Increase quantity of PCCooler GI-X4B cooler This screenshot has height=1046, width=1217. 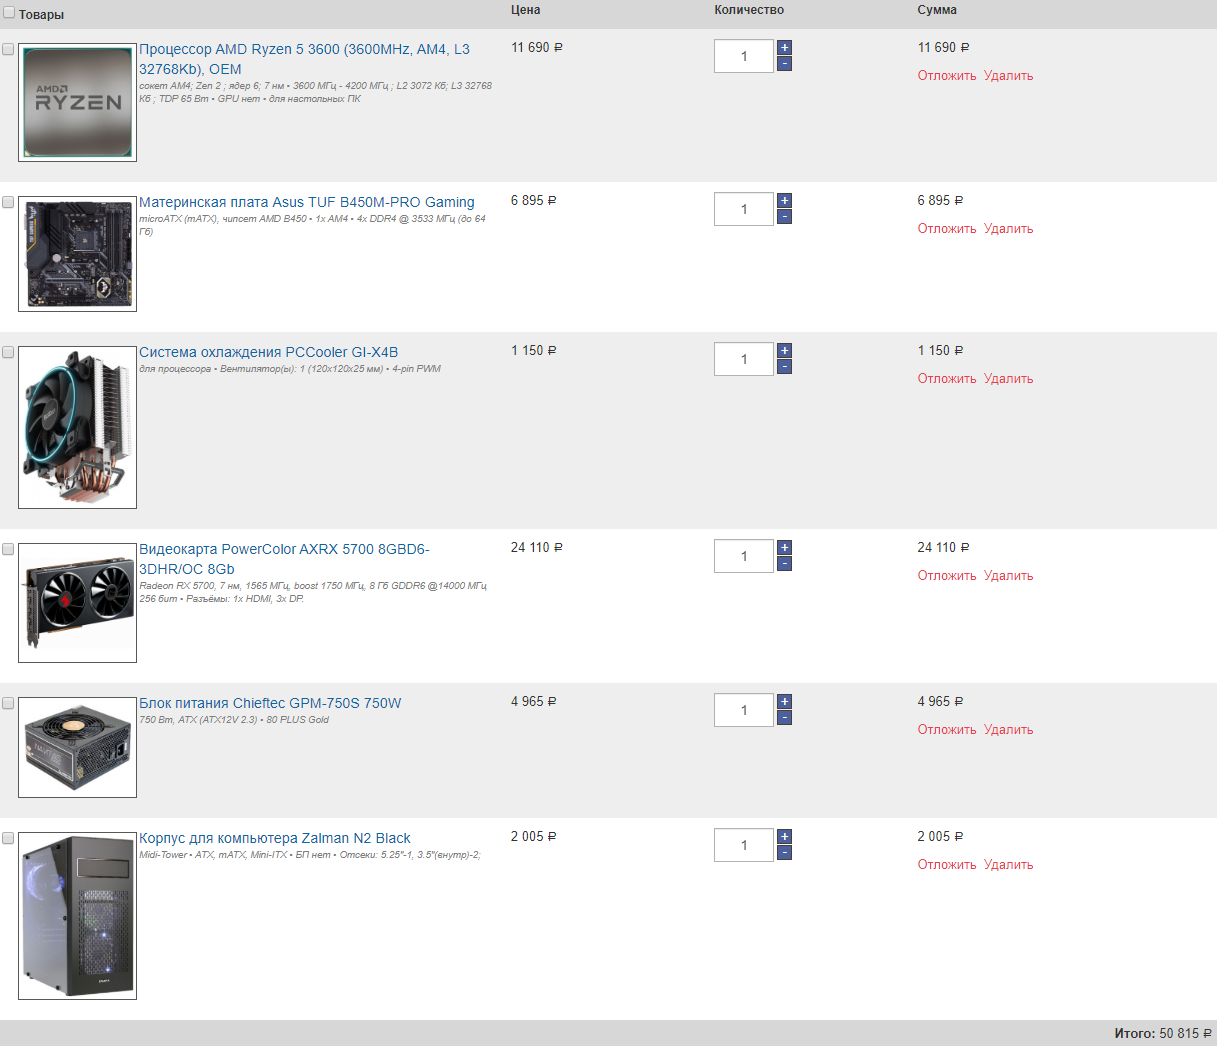(x=784, y=351)
